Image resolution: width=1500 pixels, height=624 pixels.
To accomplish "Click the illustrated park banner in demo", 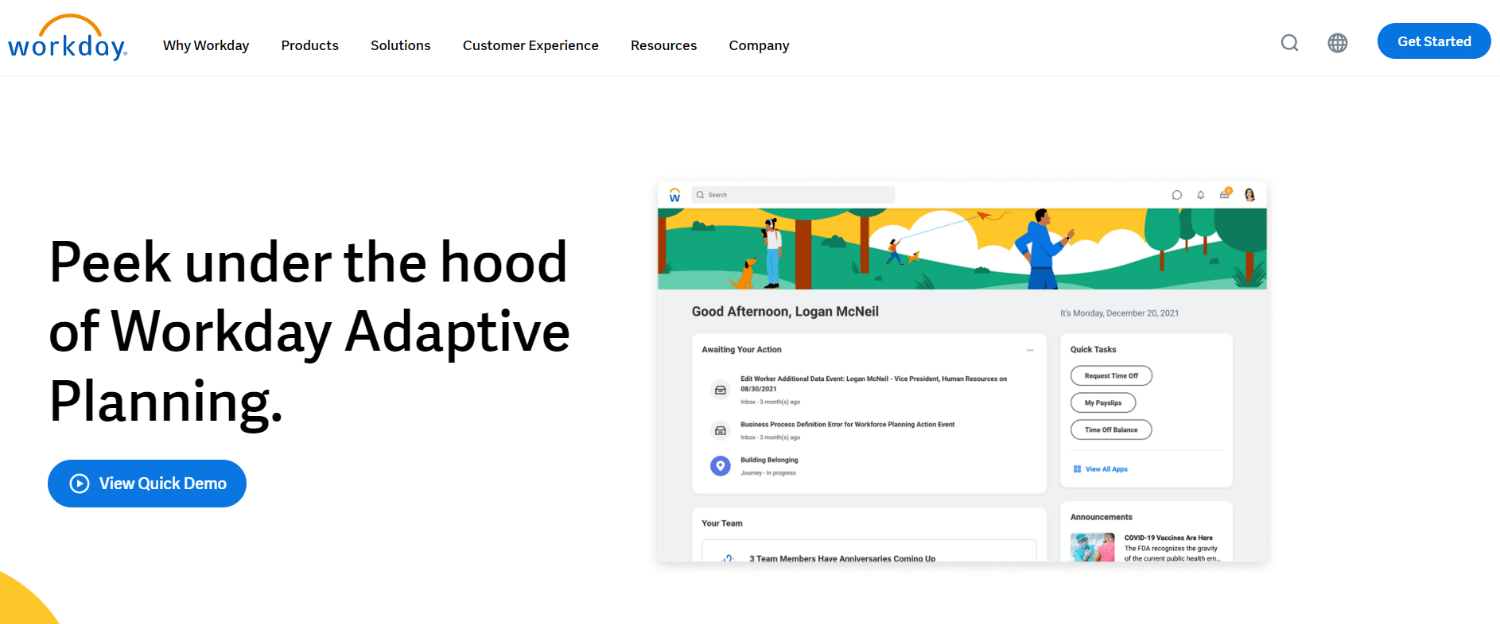I will 962,249.
